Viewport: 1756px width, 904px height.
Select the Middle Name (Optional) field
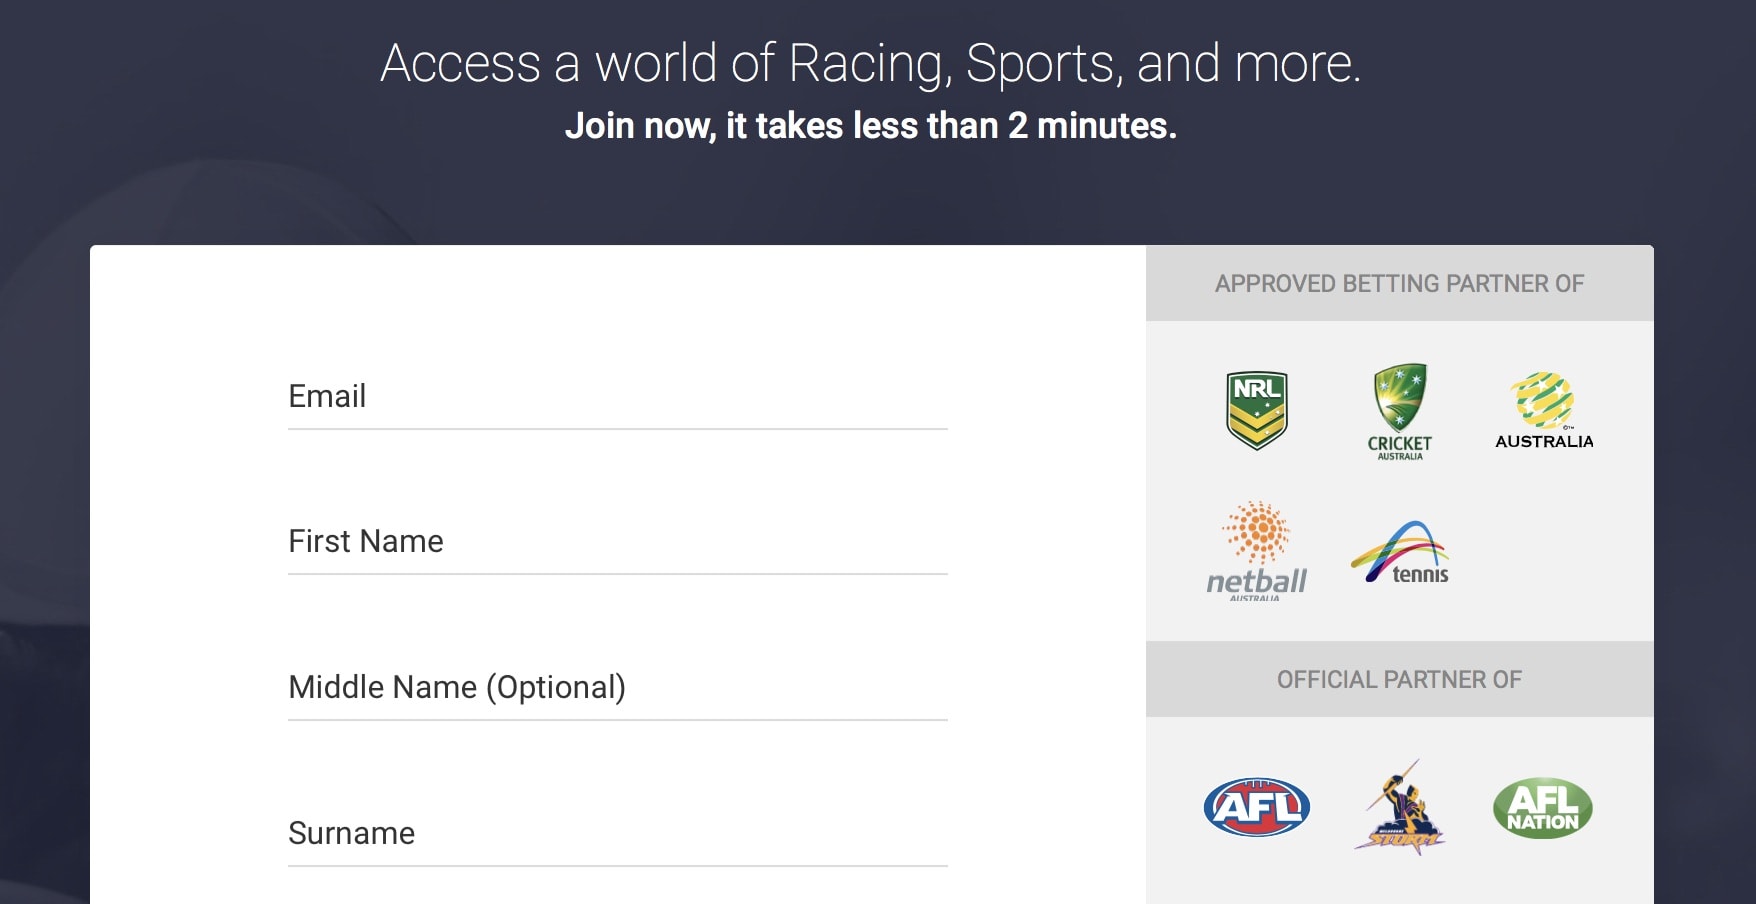click(x=618, y=689)
